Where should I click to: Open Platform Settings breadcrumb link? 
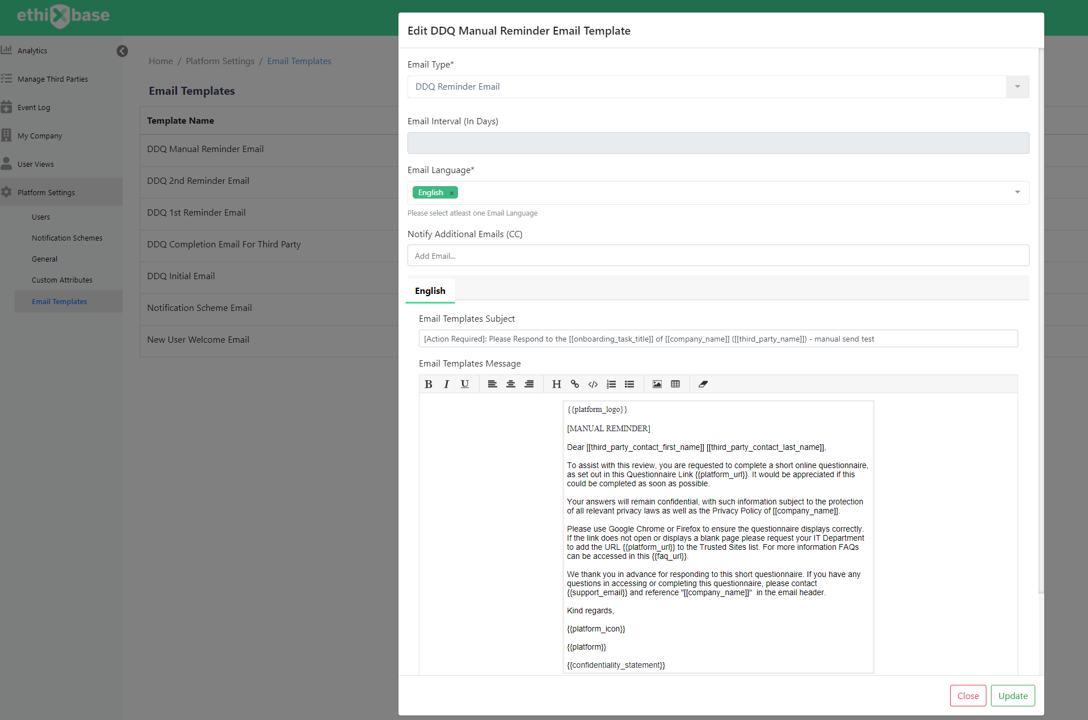(x=220, y=61)
